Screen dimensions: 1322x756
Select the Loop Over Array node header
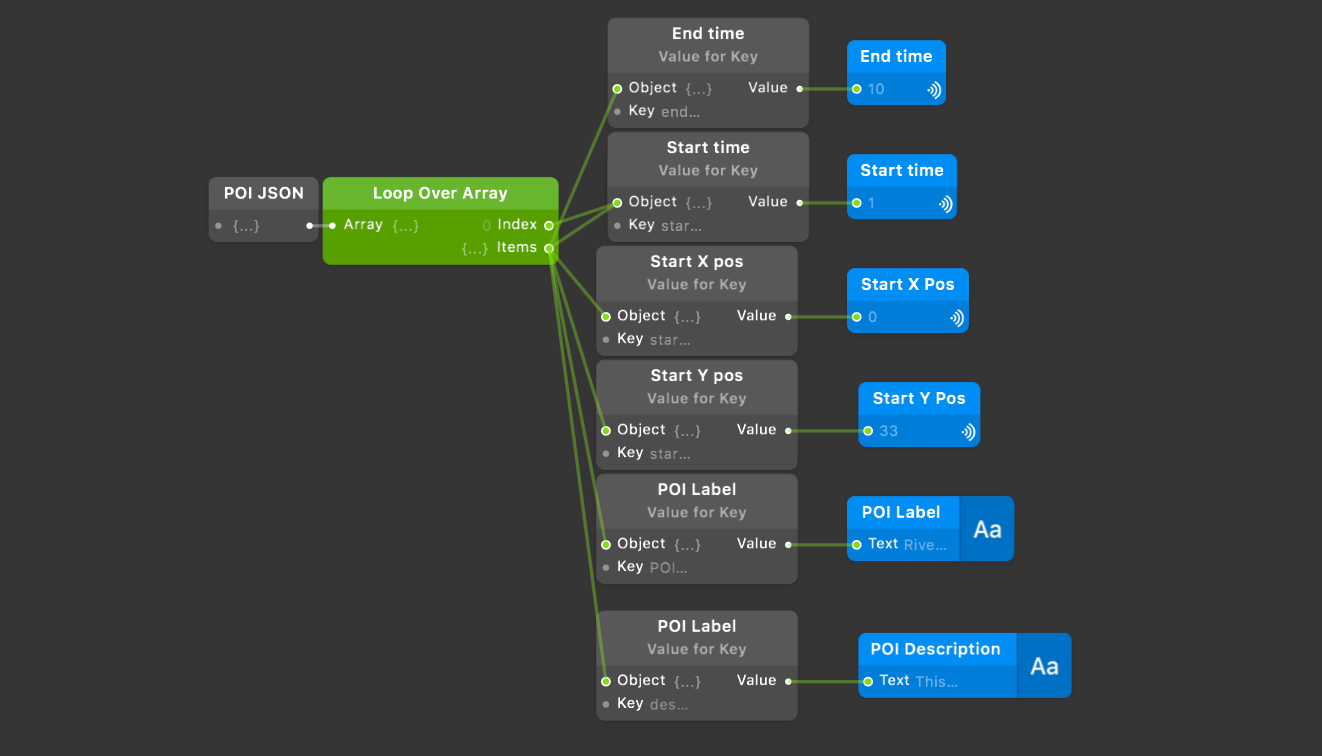(441, 193)
